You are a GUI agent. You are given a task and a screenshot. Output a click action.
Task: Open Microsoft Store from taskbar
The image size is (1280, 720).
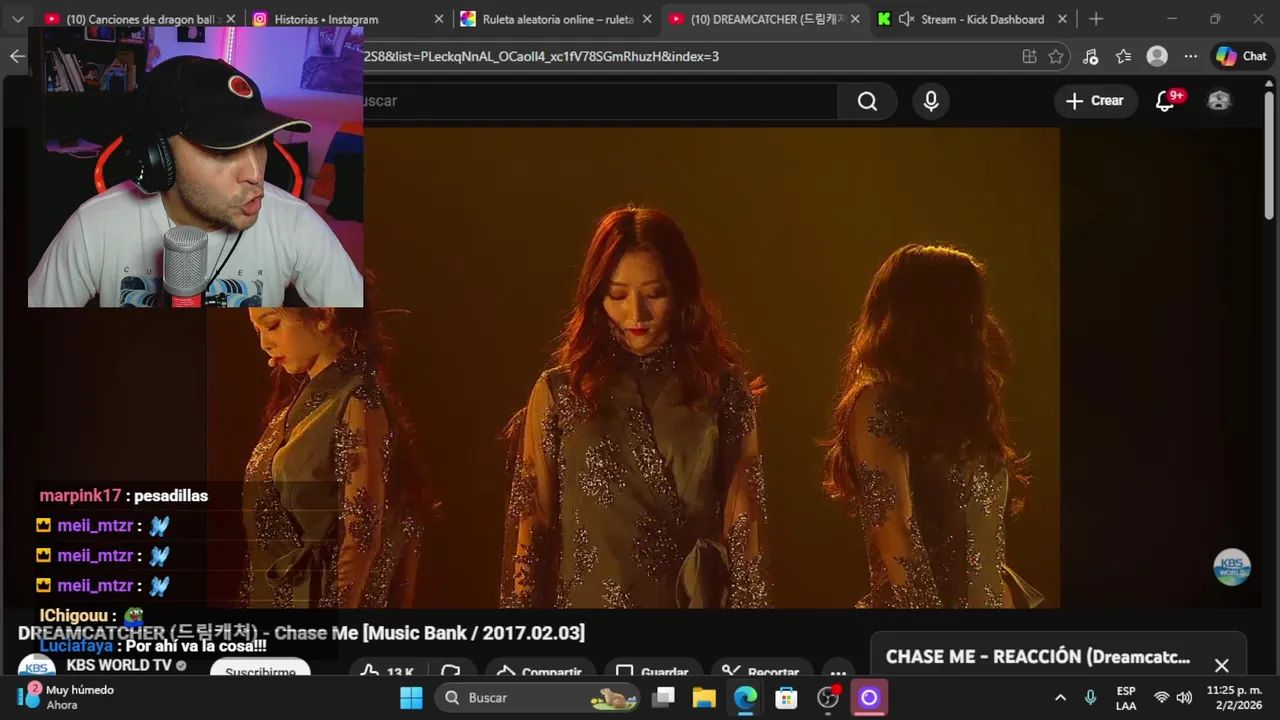point(786,698)
